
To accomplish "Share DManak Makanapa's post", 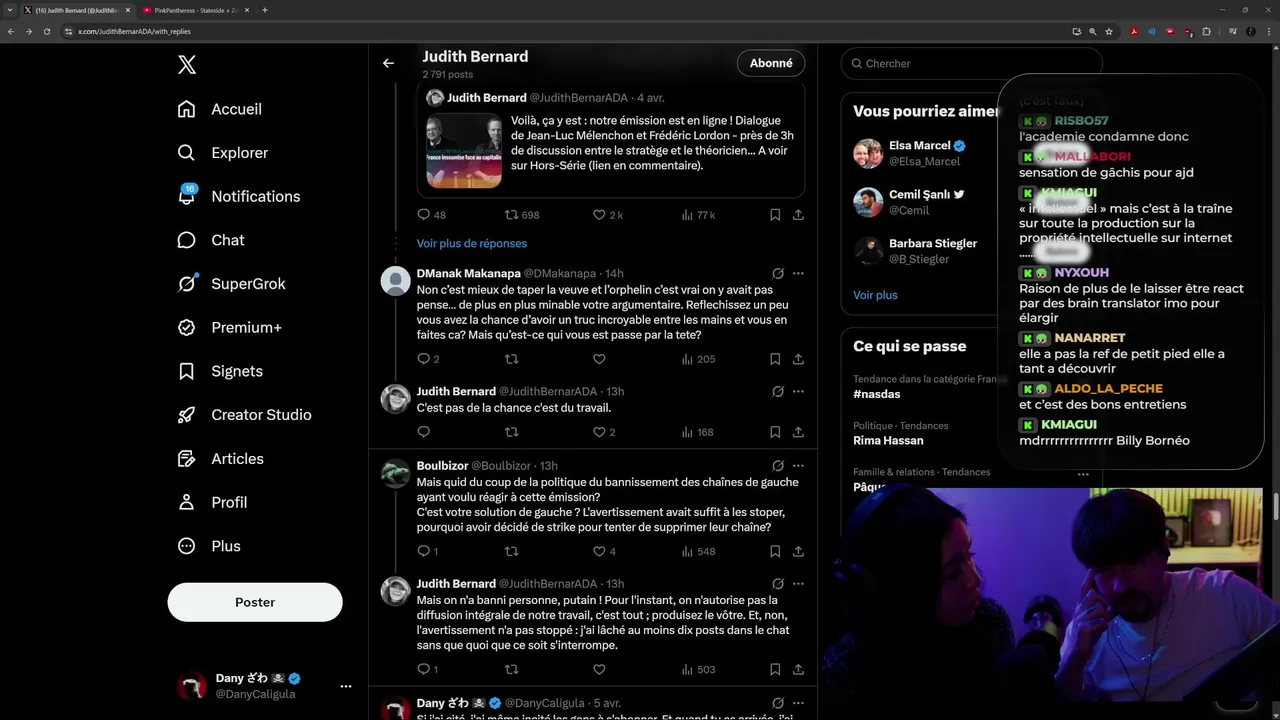I will pyautogui.click(x=798, y=359).
